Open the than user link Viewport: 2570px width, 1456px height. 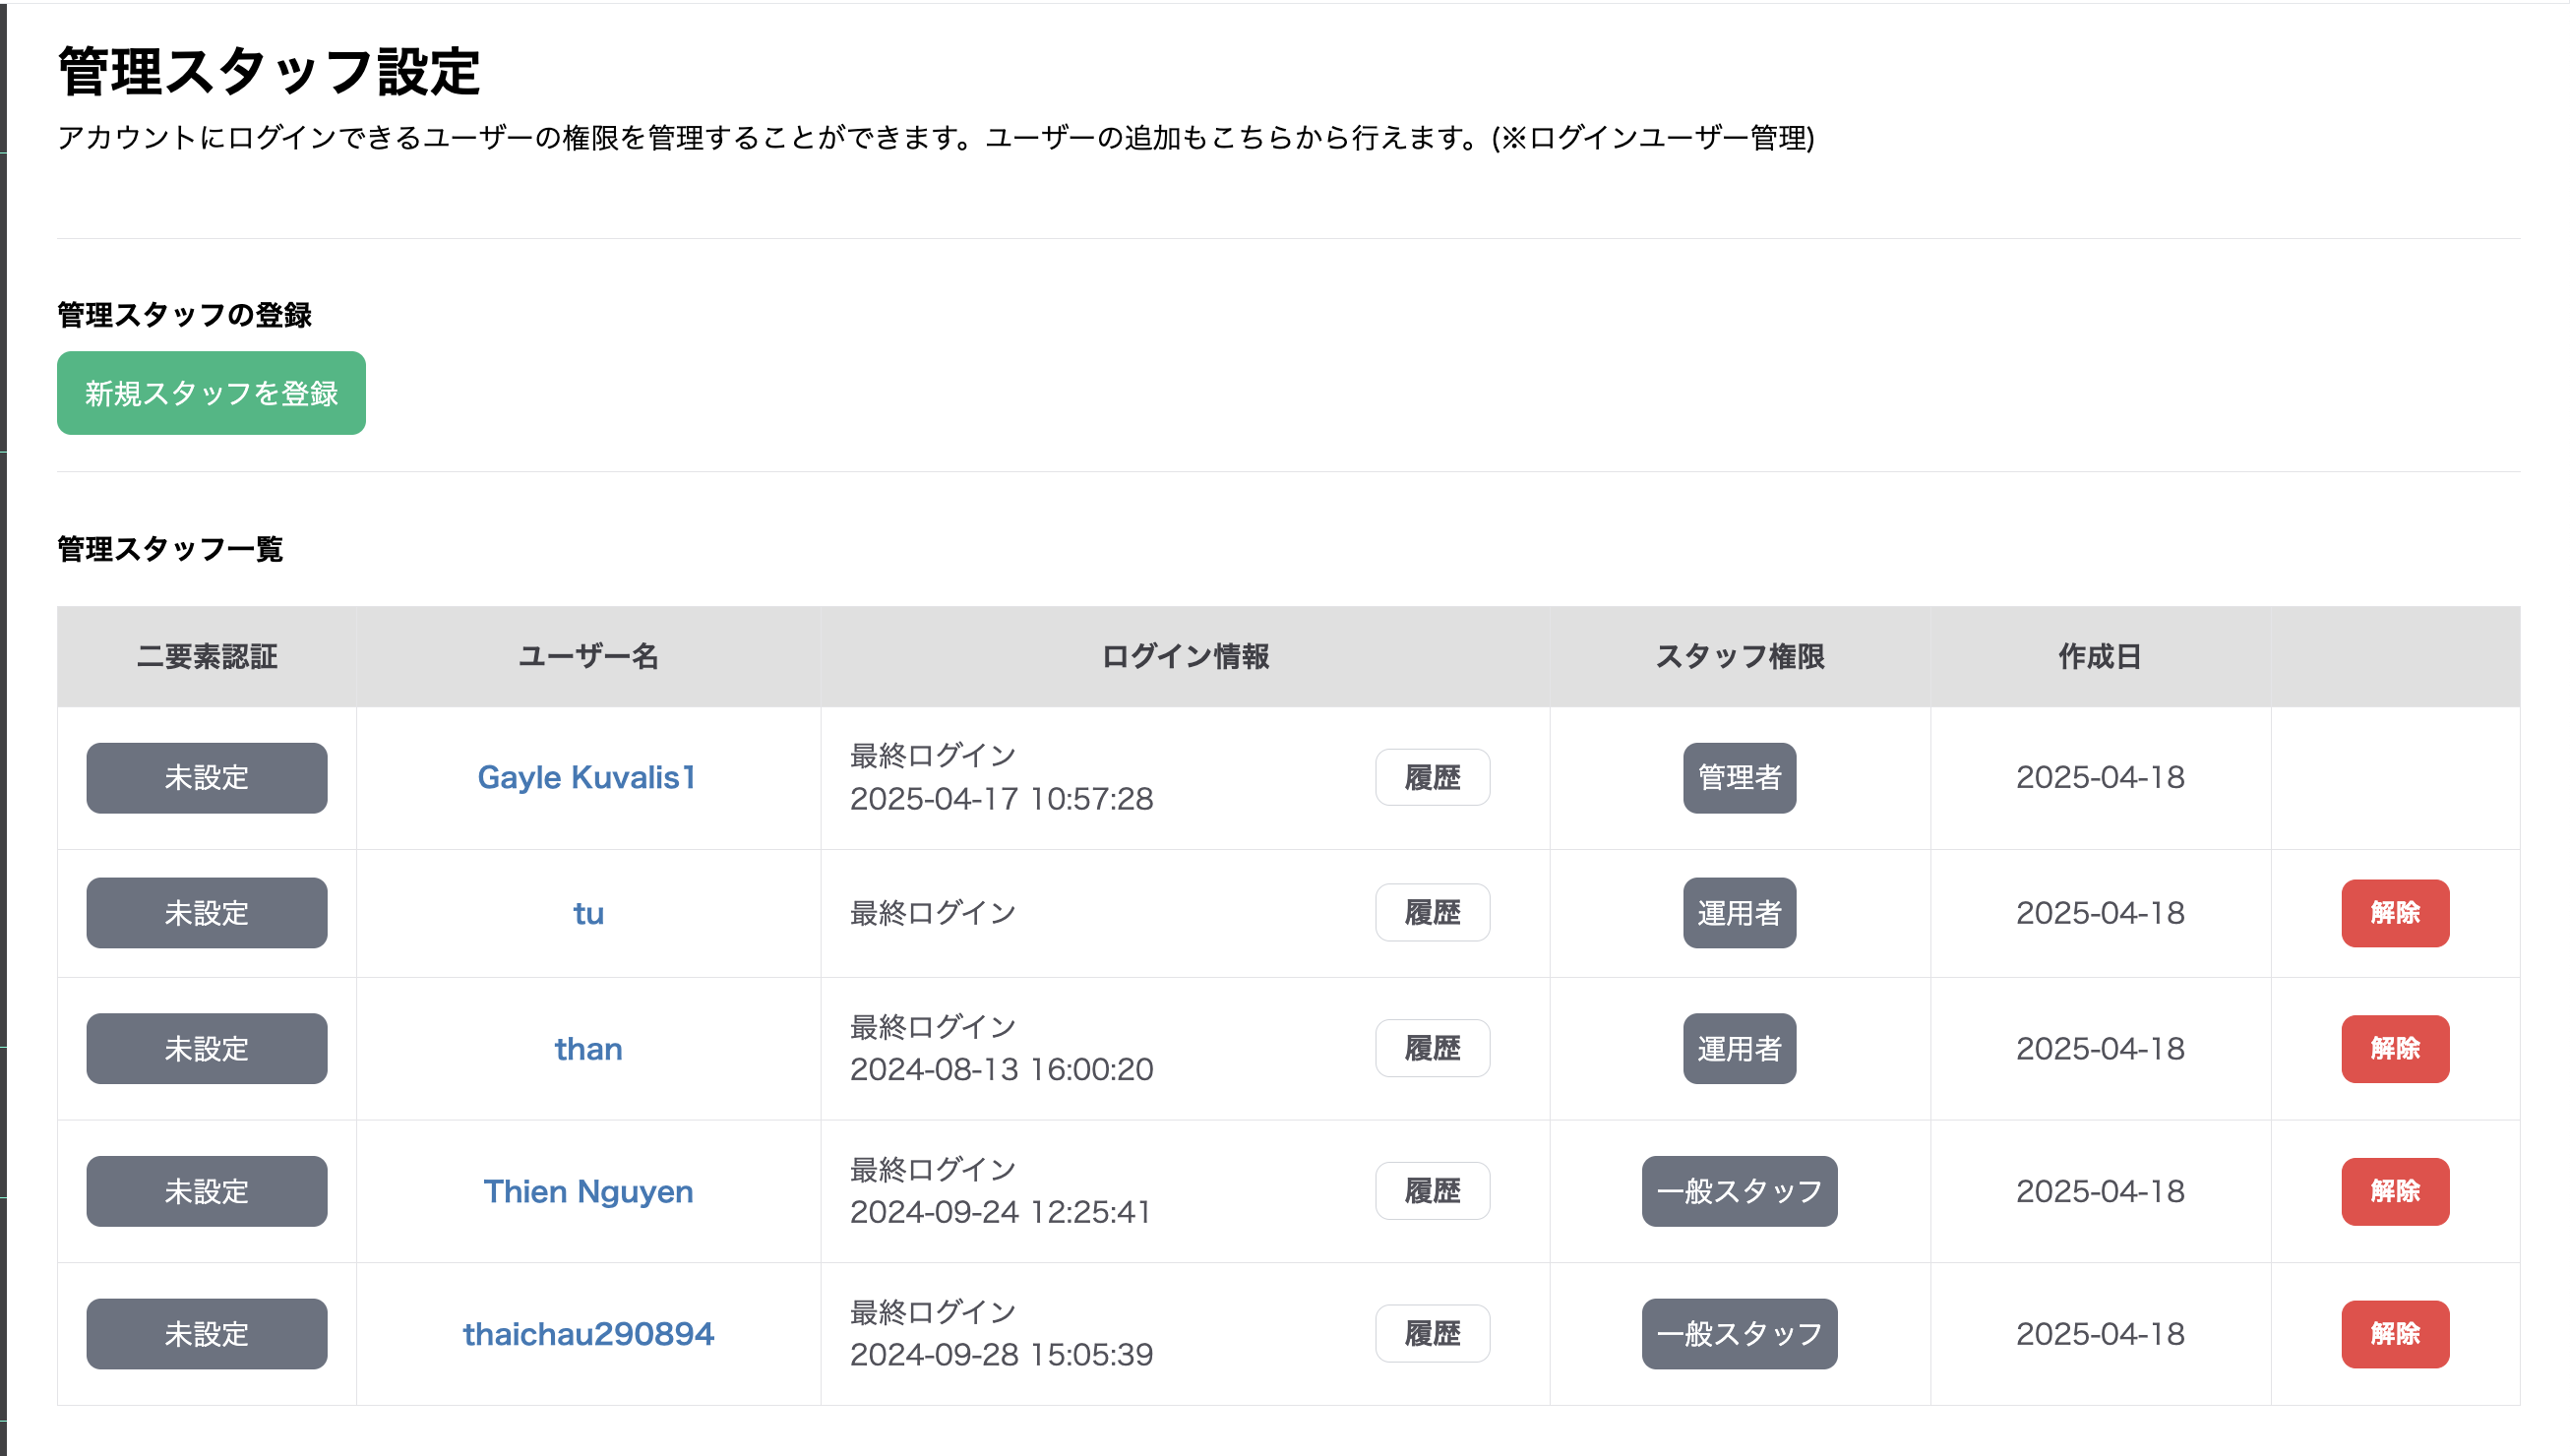[x=588, y=1049]
